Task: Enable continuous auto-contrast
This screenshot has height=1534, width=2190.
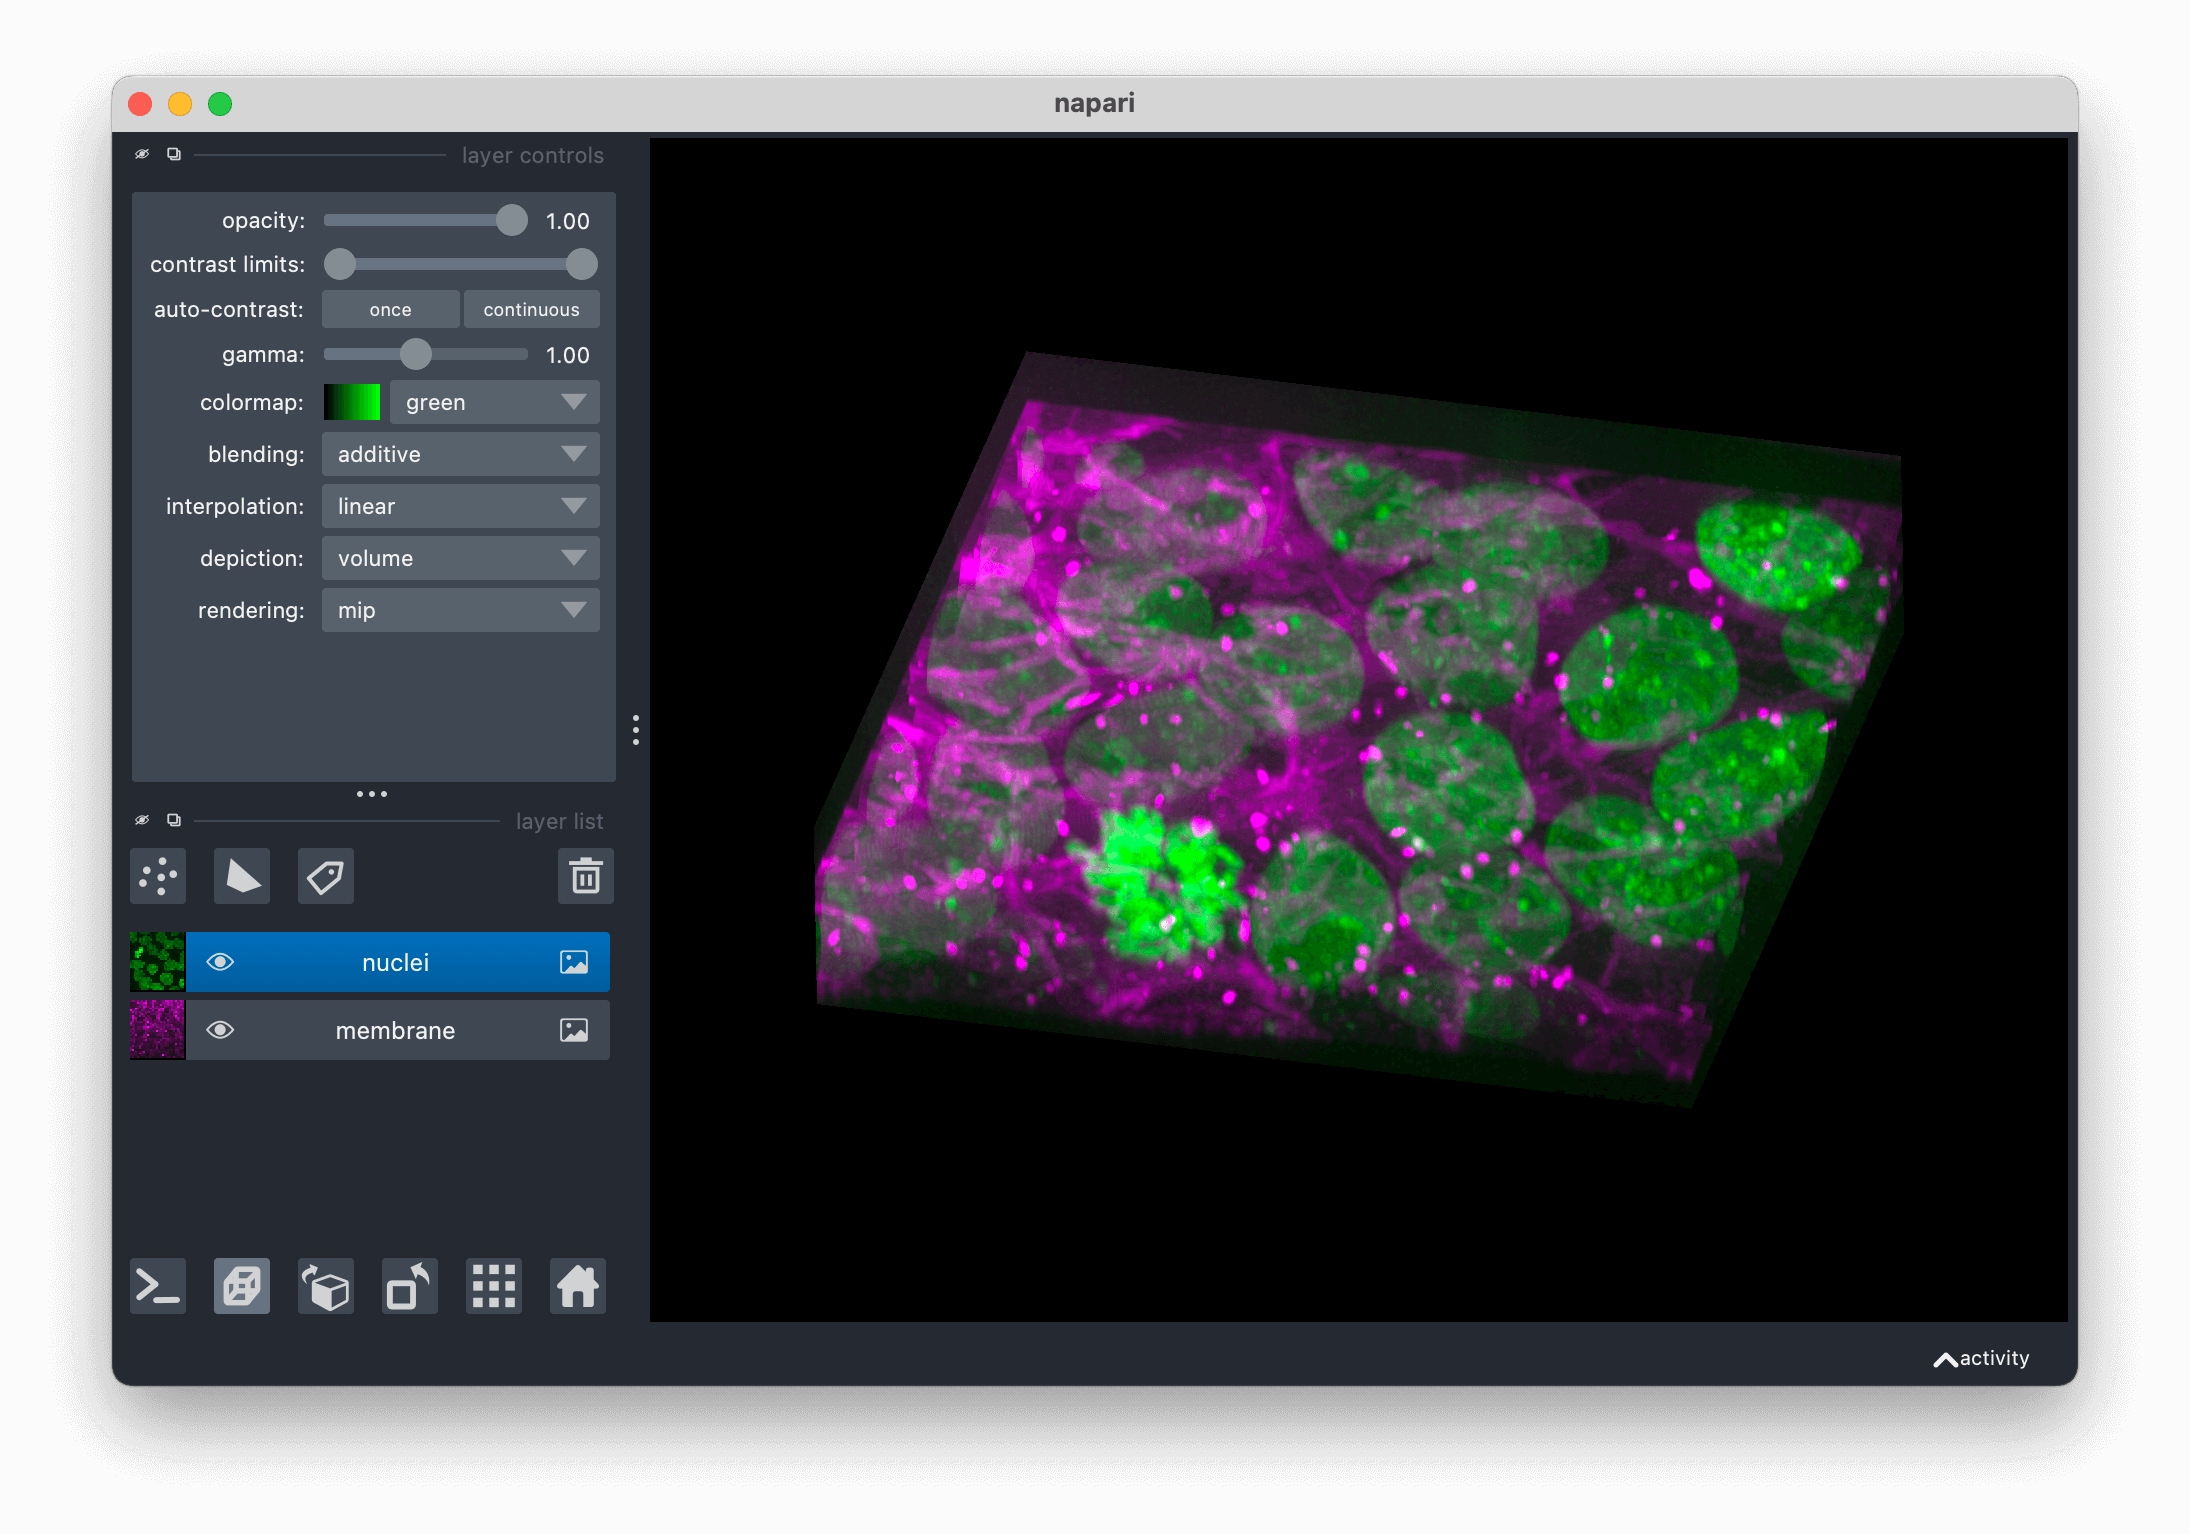Action: [531, 310]
